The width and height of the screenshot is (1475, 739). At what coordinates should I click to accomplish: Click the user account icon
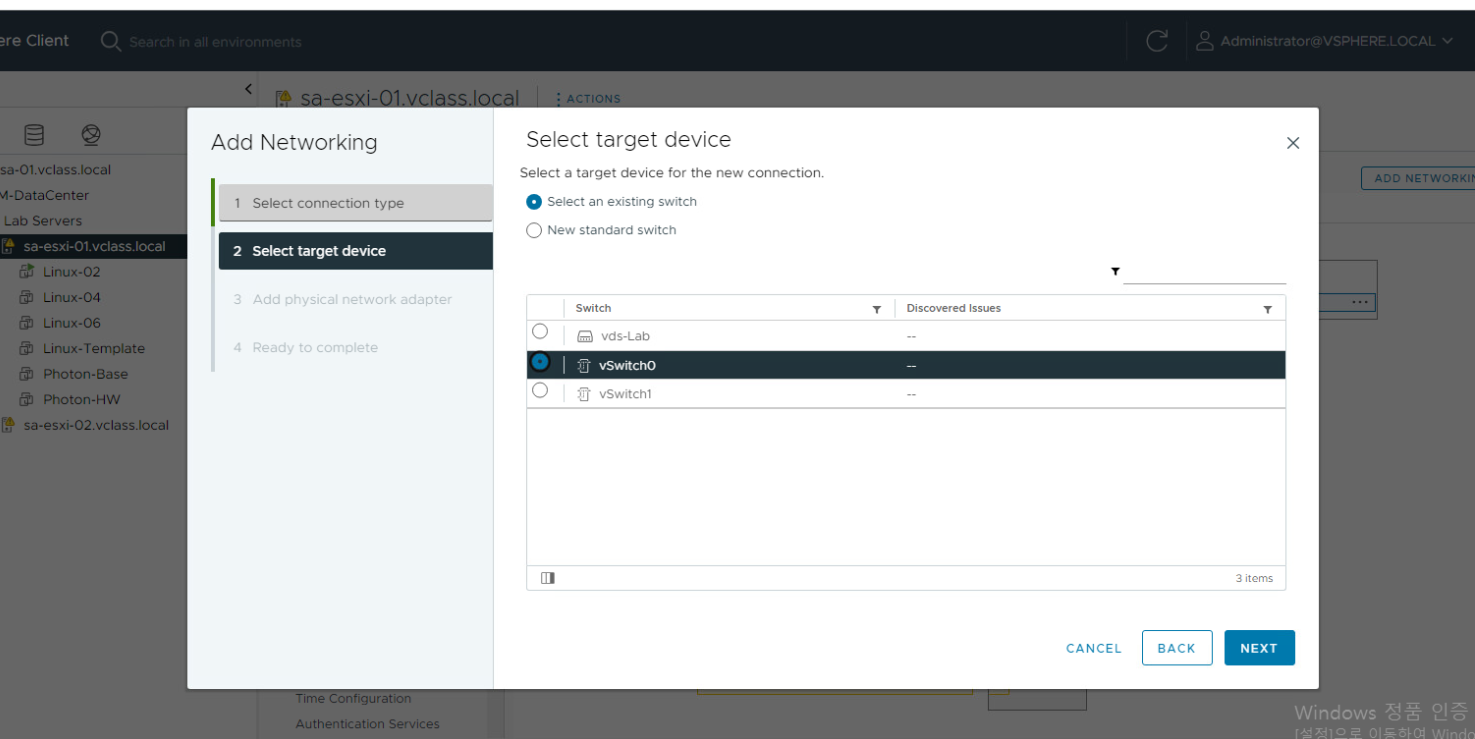pyautogui.click(x=1204, y=41)
